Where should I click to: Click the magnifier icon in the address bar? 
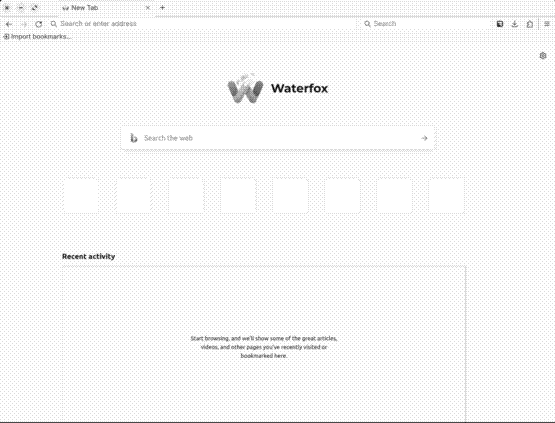53,24
